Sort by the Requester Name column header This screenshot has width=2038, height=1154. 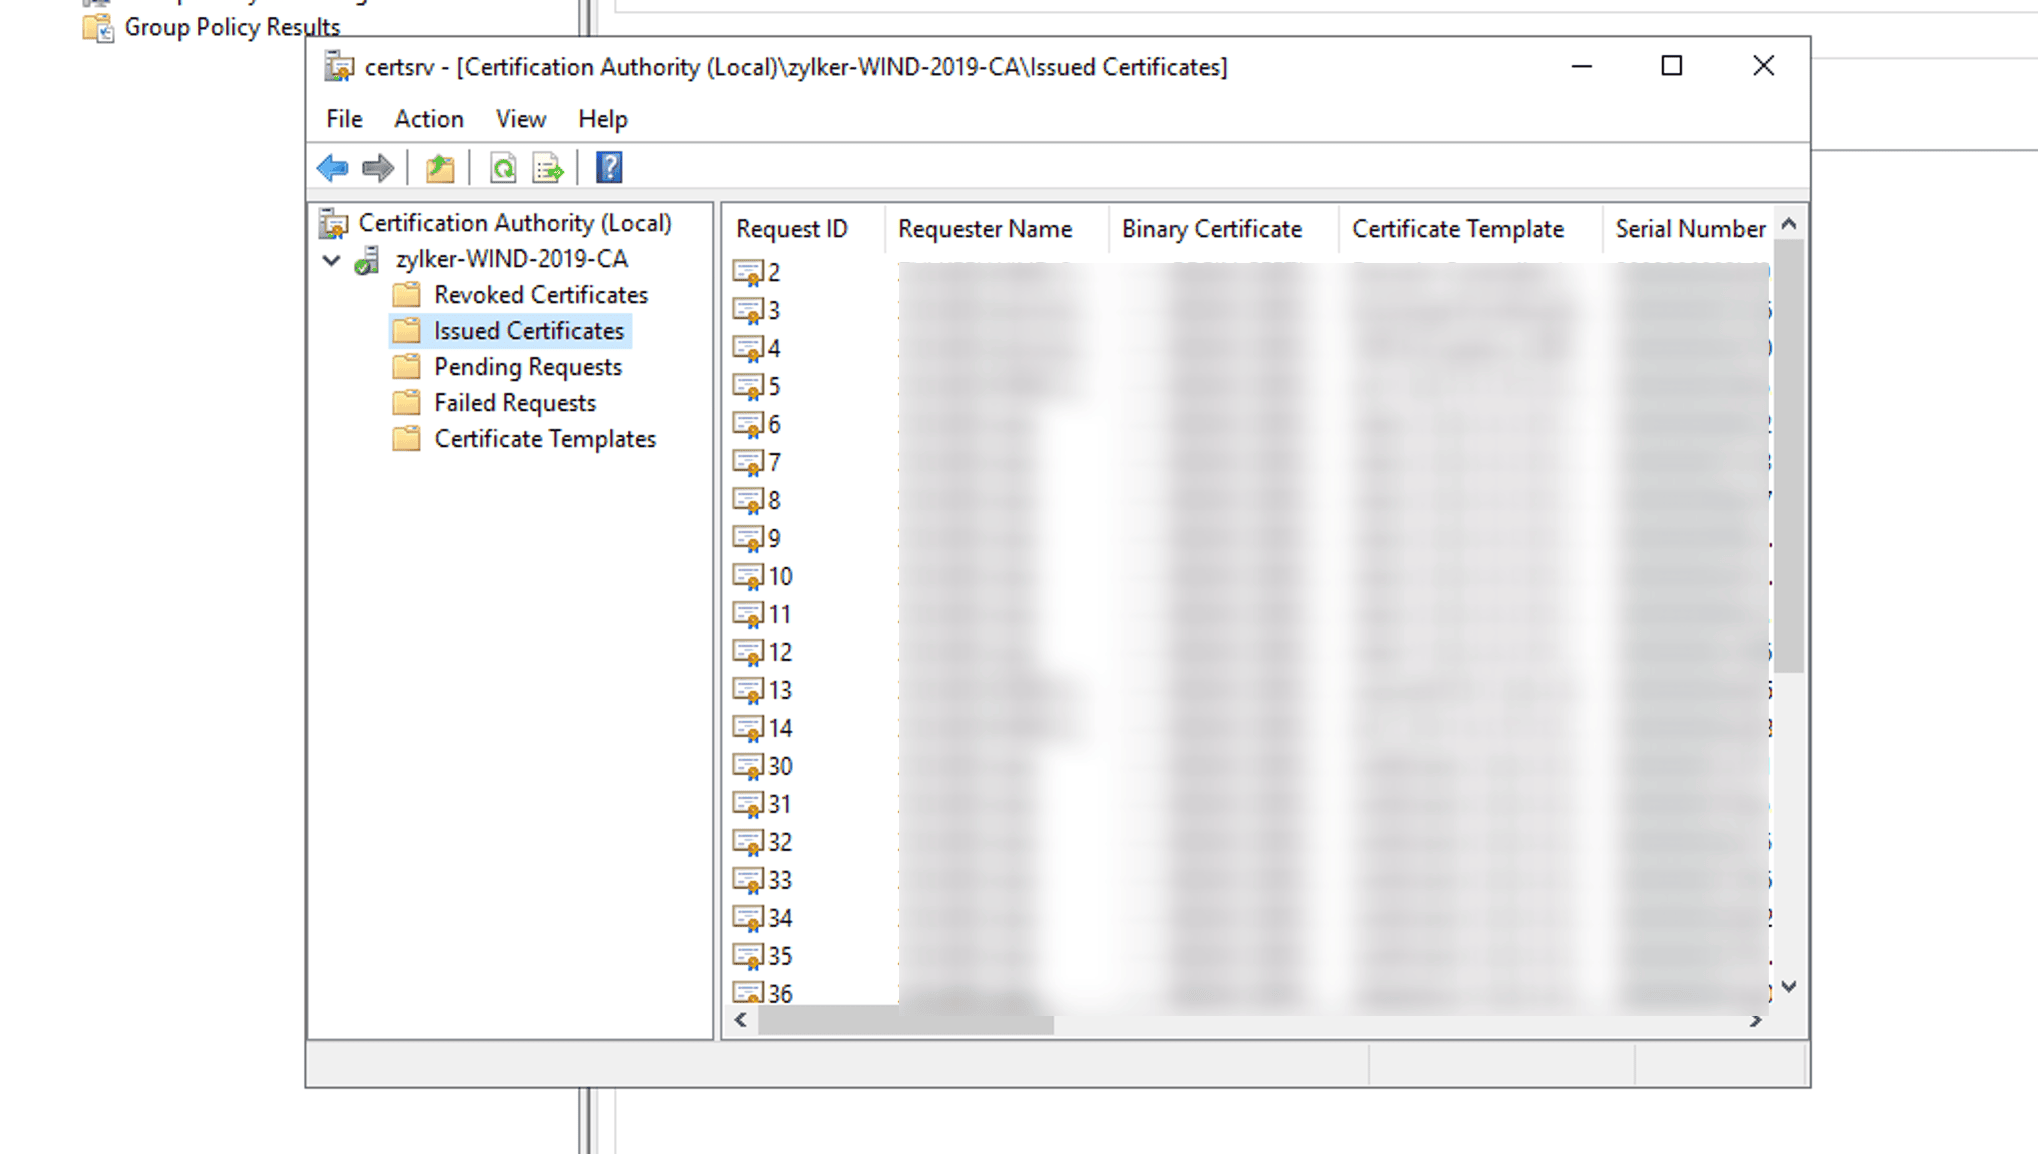(x=984, y=229)
